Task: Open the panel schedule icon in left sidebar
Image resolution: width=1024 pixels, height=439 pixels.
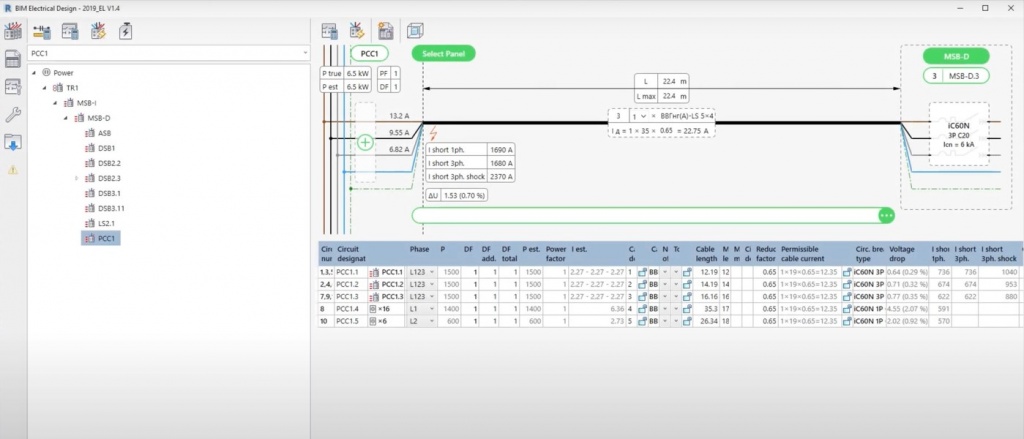Action: tap(13, 31)
